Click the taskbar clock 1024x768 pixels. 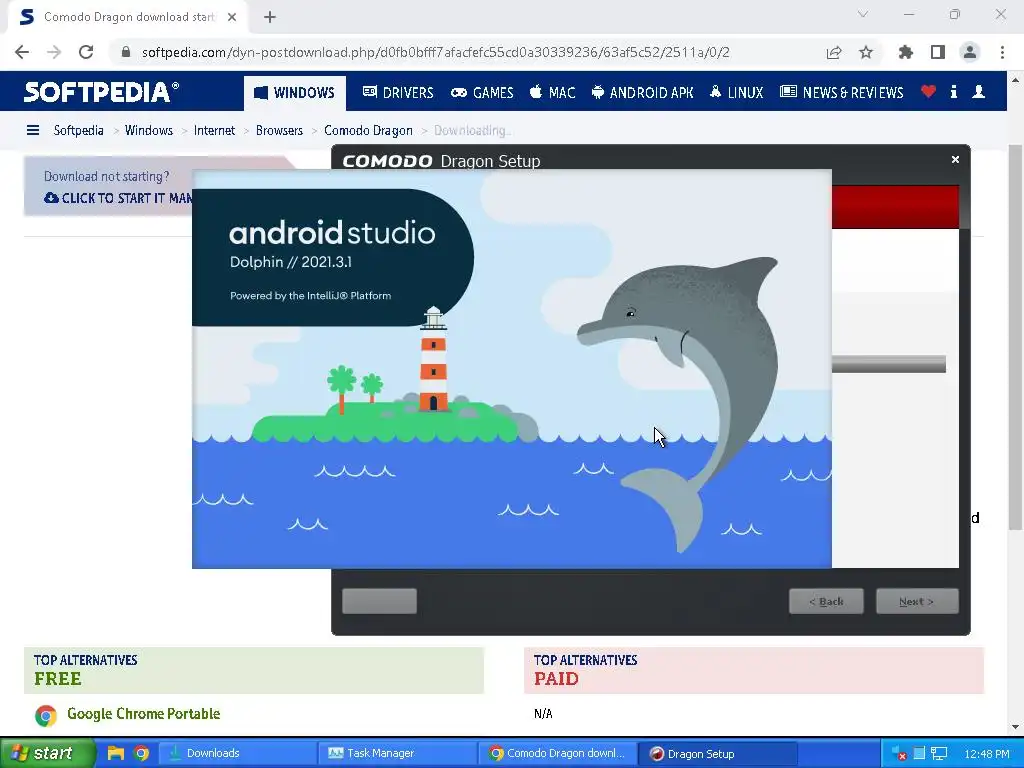pos(987,754)
